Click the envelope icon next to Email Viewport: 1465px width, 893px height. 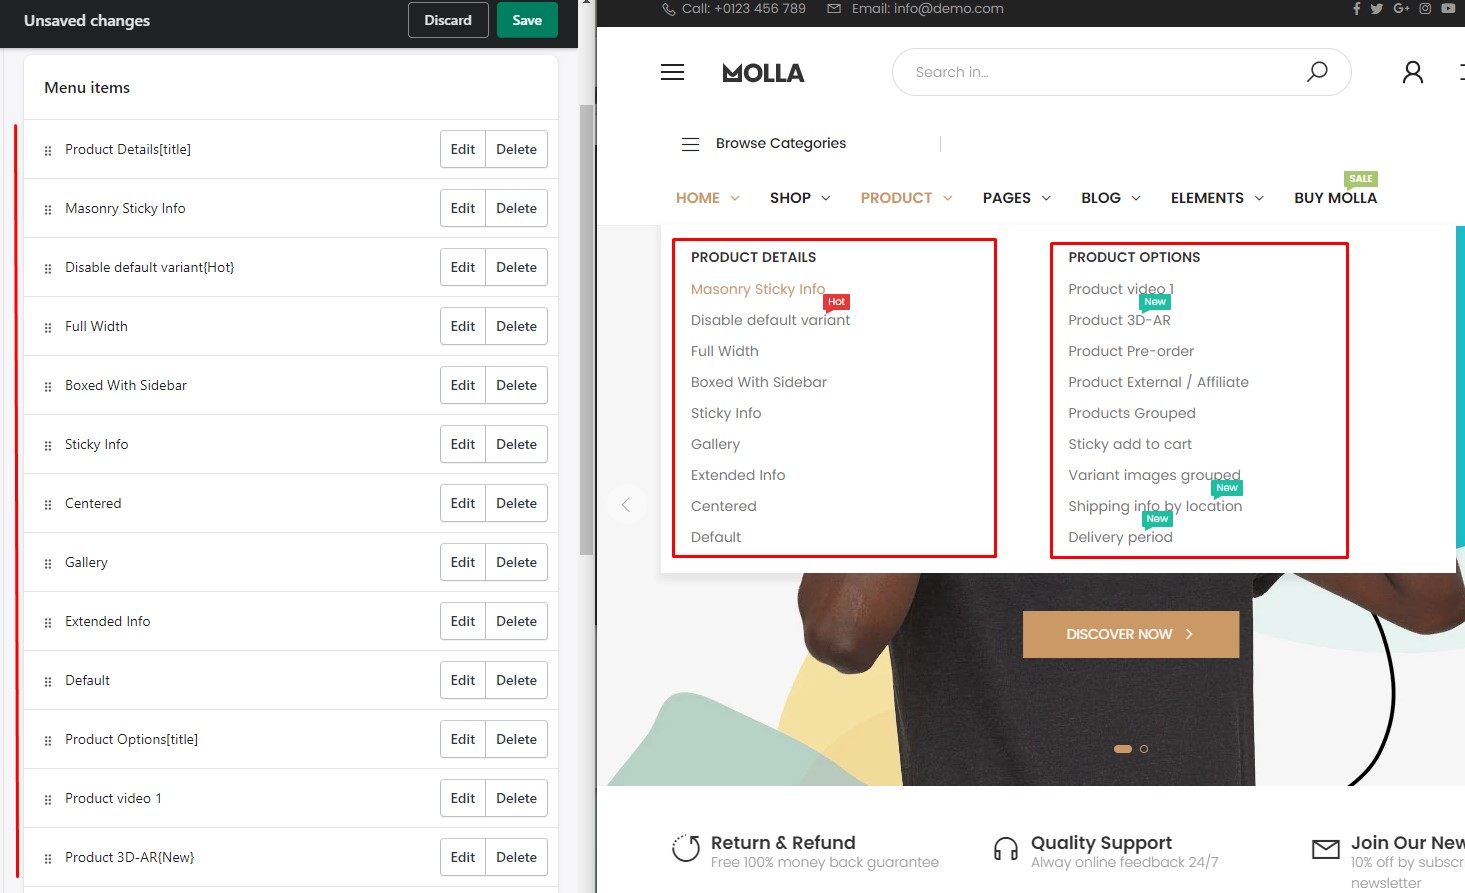click(834, 8)
